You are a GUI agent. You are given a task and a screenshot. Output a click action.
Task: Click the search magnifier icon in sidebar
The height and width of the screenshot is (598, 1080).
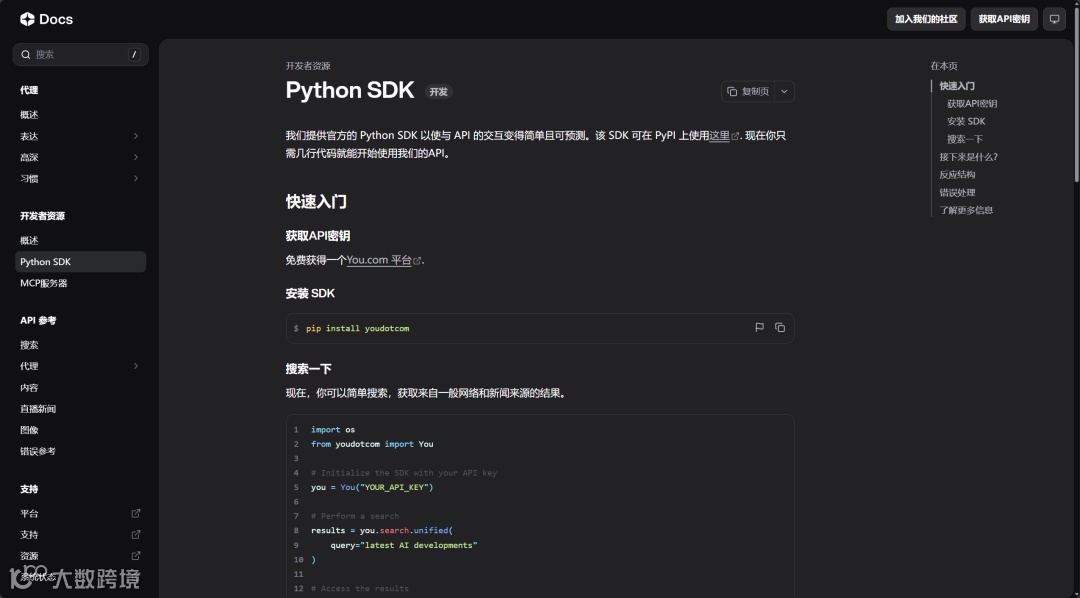(25, 54)
